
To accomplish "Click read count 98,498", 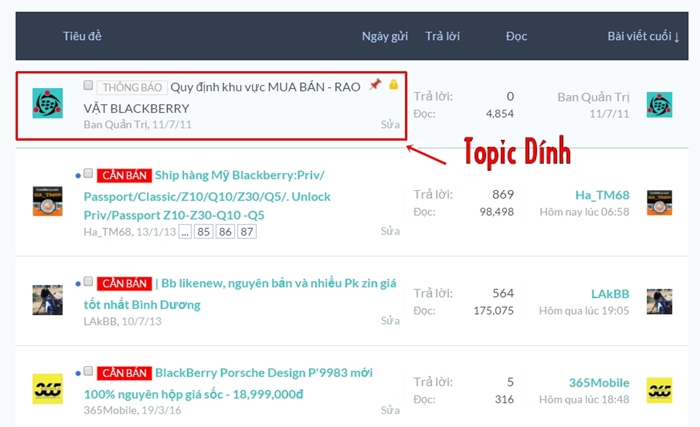I will (x=497, y=212).
